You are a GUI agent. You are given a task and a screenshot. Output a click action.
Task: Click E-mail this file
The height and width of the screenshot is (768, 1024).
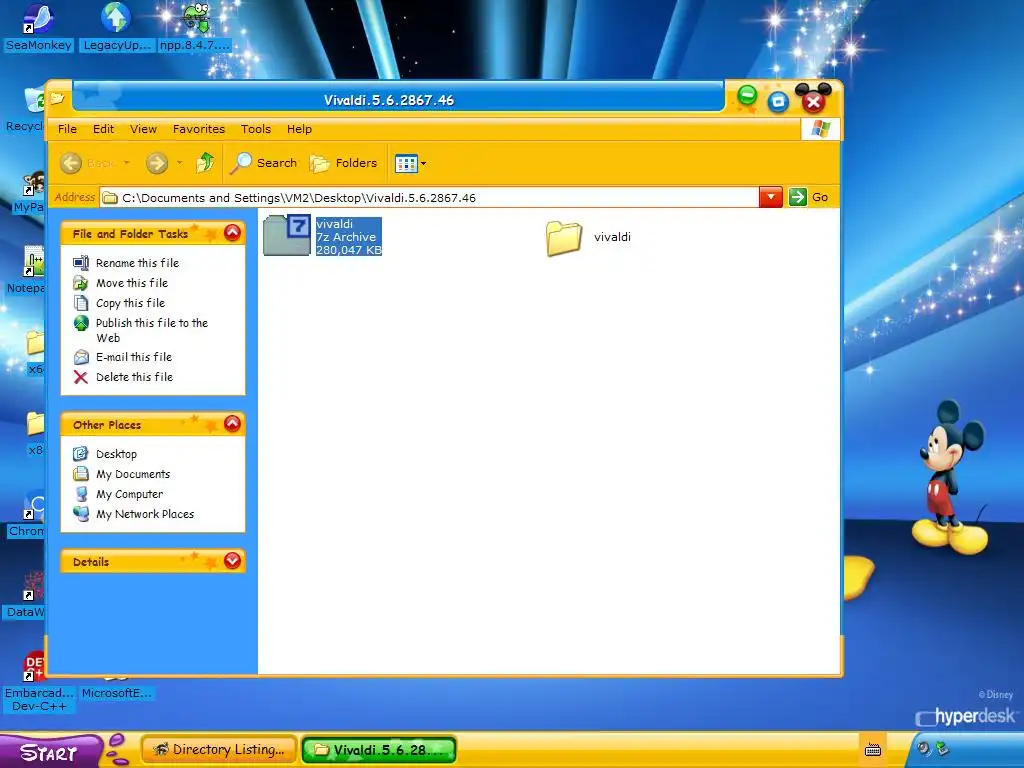134,357
